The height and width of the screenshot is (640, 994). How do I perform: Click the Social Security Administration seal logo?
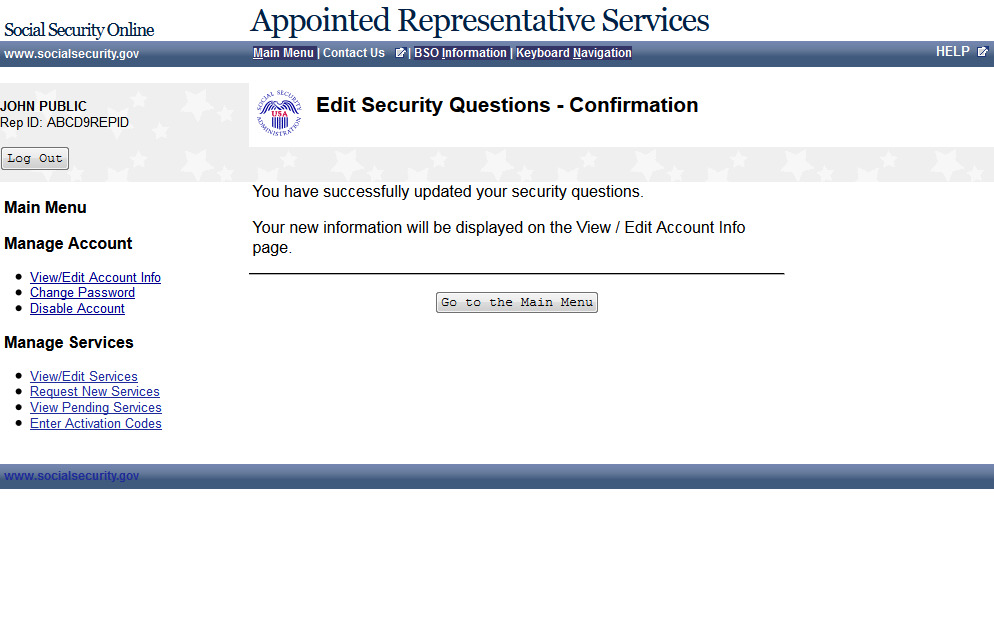click(279, 113)
